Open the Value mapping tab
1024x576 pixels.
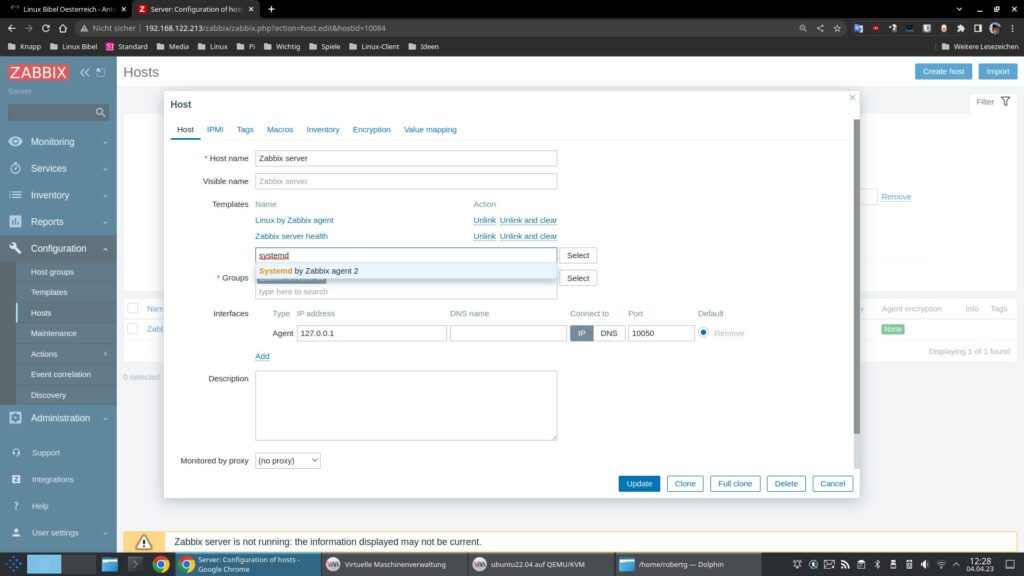pyautogui.click(x=430, y=129)
